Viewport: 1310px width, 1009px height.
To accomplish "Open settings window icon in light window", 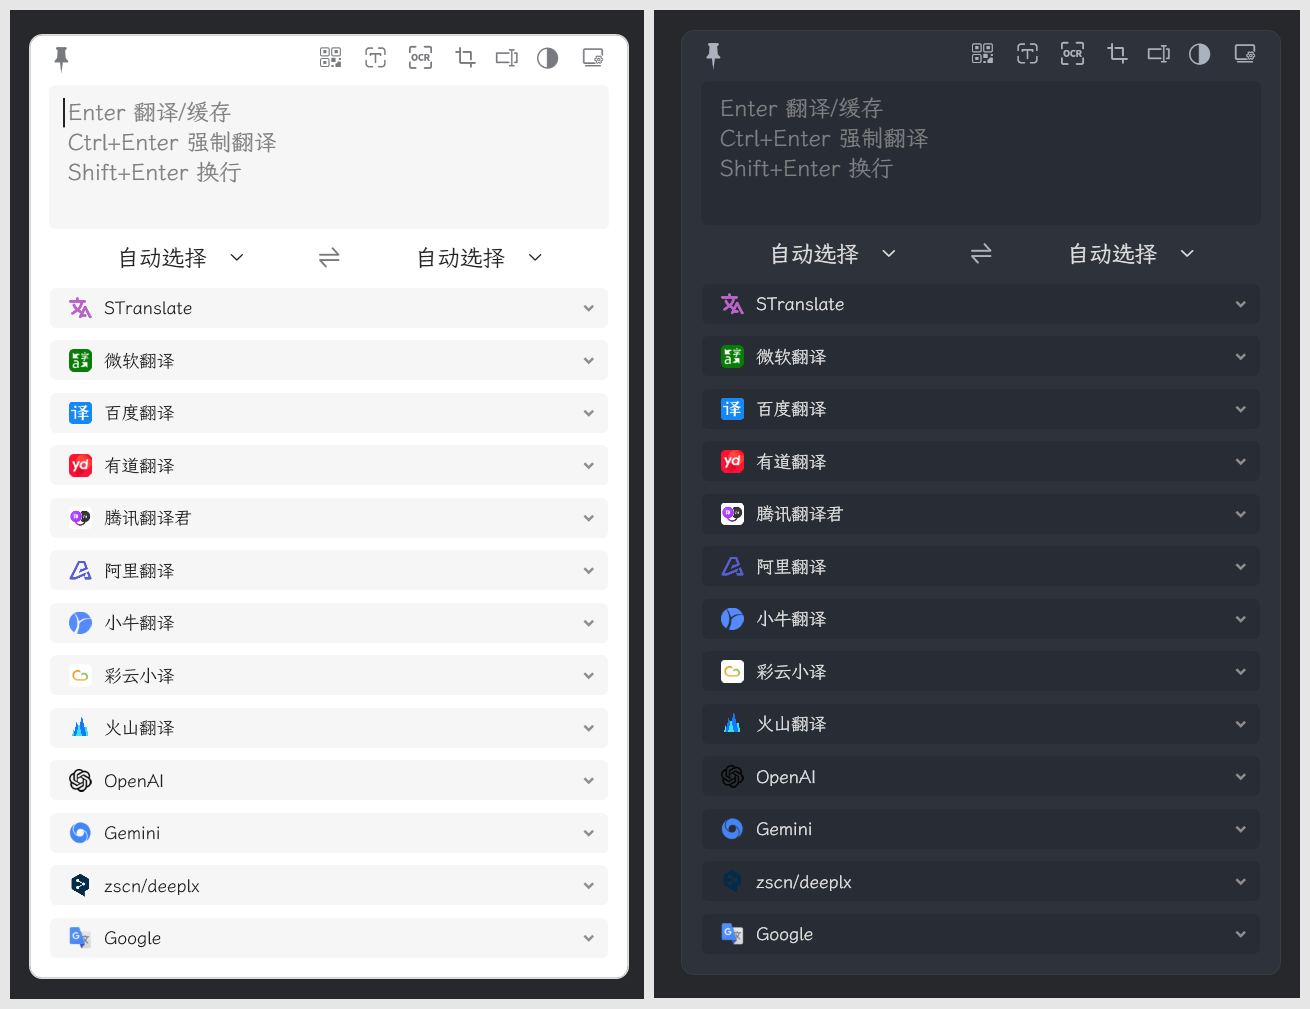I will 593,58.
